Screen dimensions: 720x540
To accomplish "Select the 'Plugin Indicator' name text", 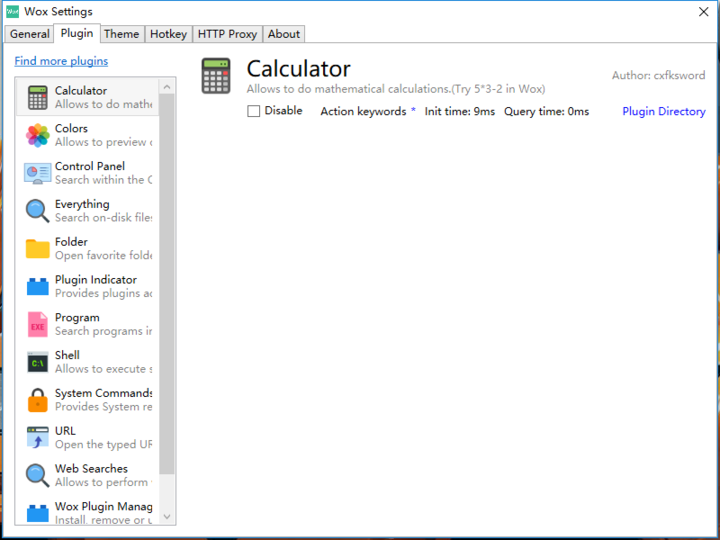I will pos(96,280).
